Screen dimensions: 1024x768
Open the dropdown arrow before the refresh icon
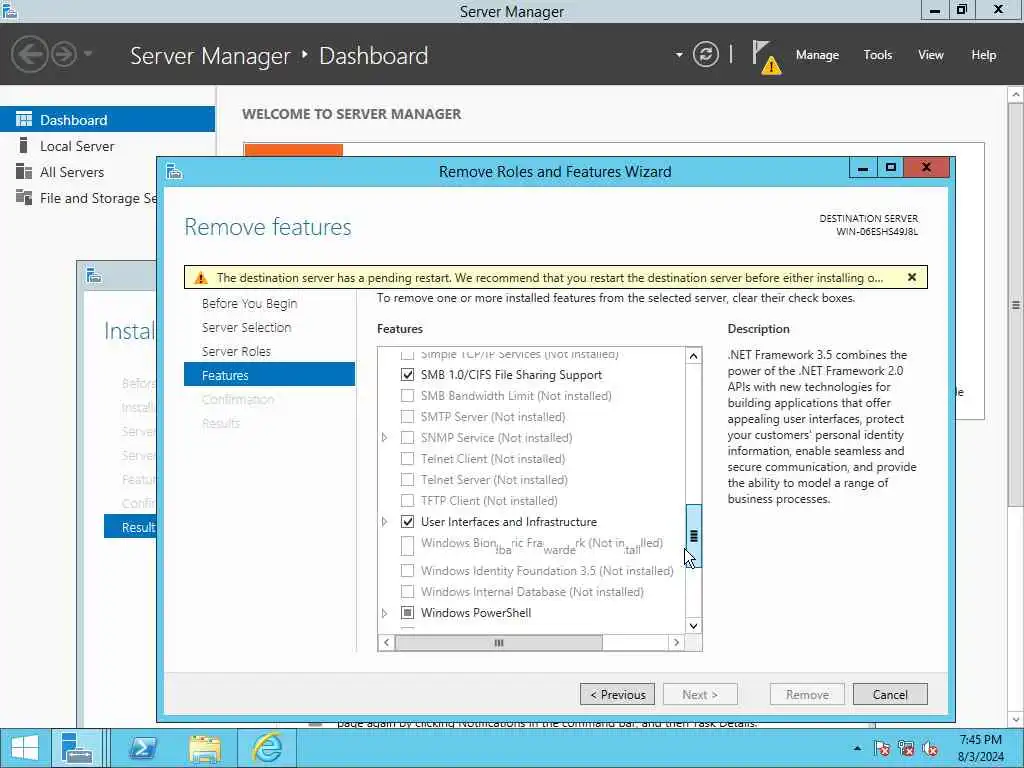tap(679, 55)
